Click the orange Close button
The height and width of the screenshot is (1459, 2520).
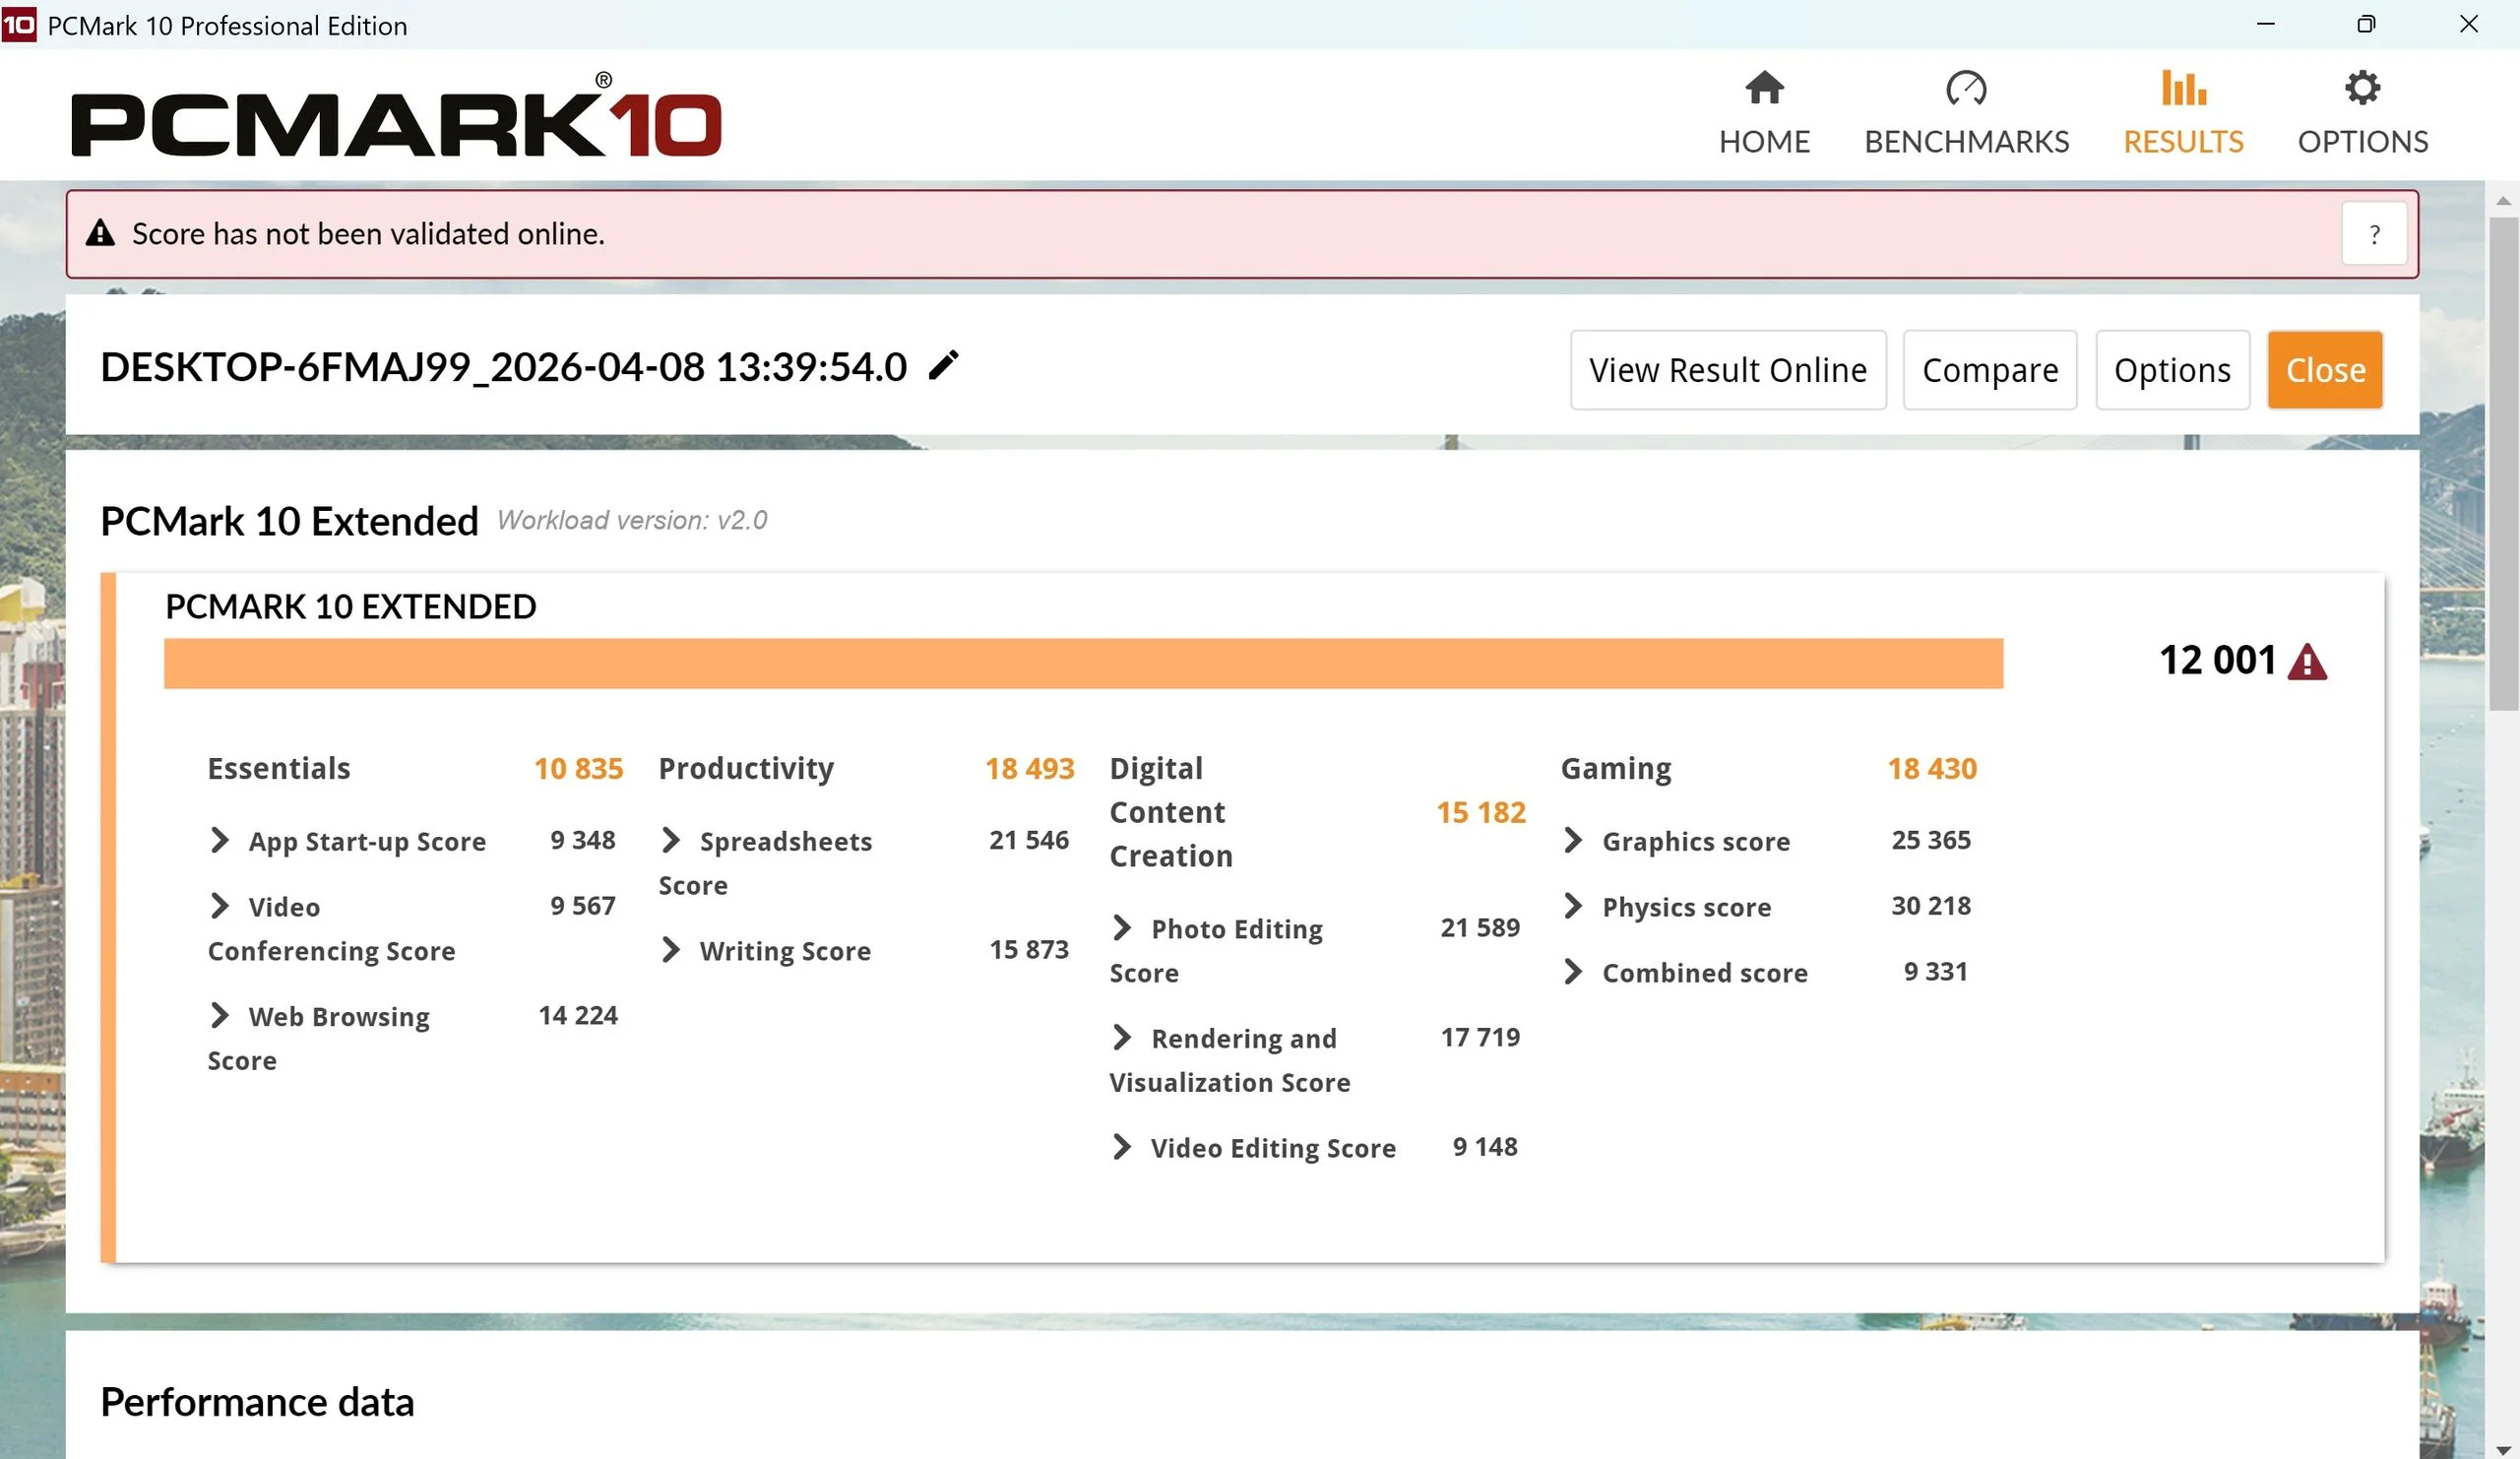2325,370
